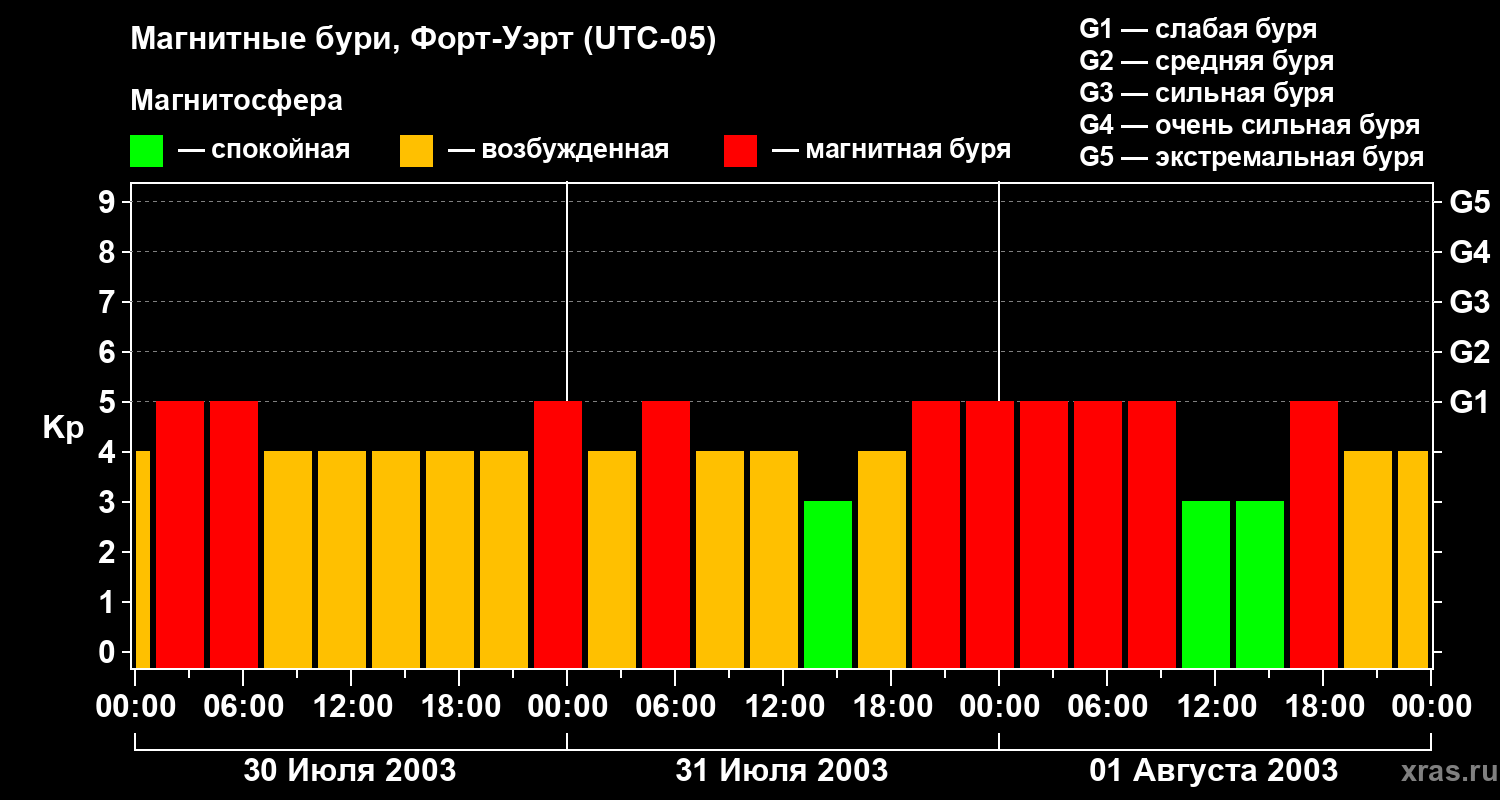Click the G1 tick label on the right axis
This screenshot has height=800, width=1500.
[1469, 402]
